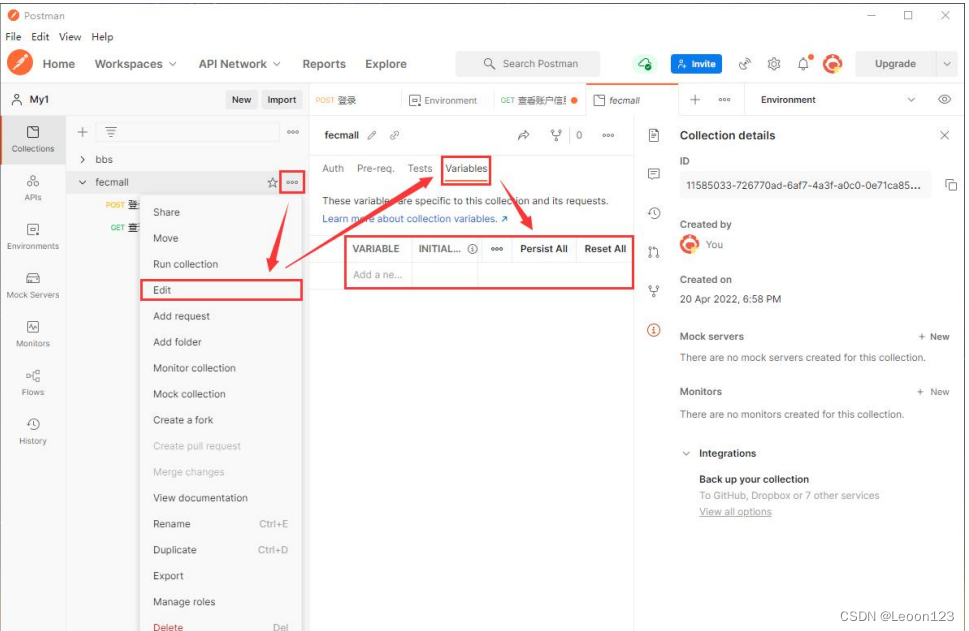Image resolution: width=969 pixels, height=631 pixels.
Task: Click the Import button
Action: tap(282, 100)
